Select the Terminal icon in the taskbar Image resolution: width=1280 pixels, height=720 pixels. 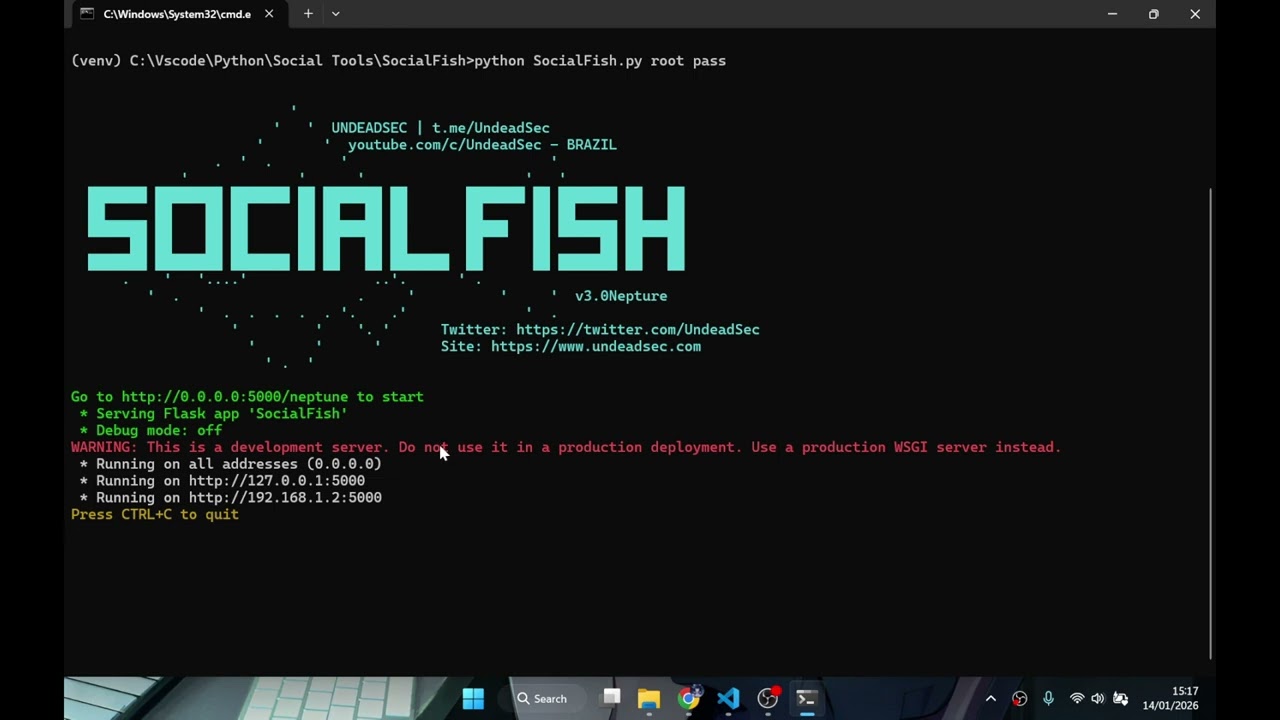coord(806,698)
